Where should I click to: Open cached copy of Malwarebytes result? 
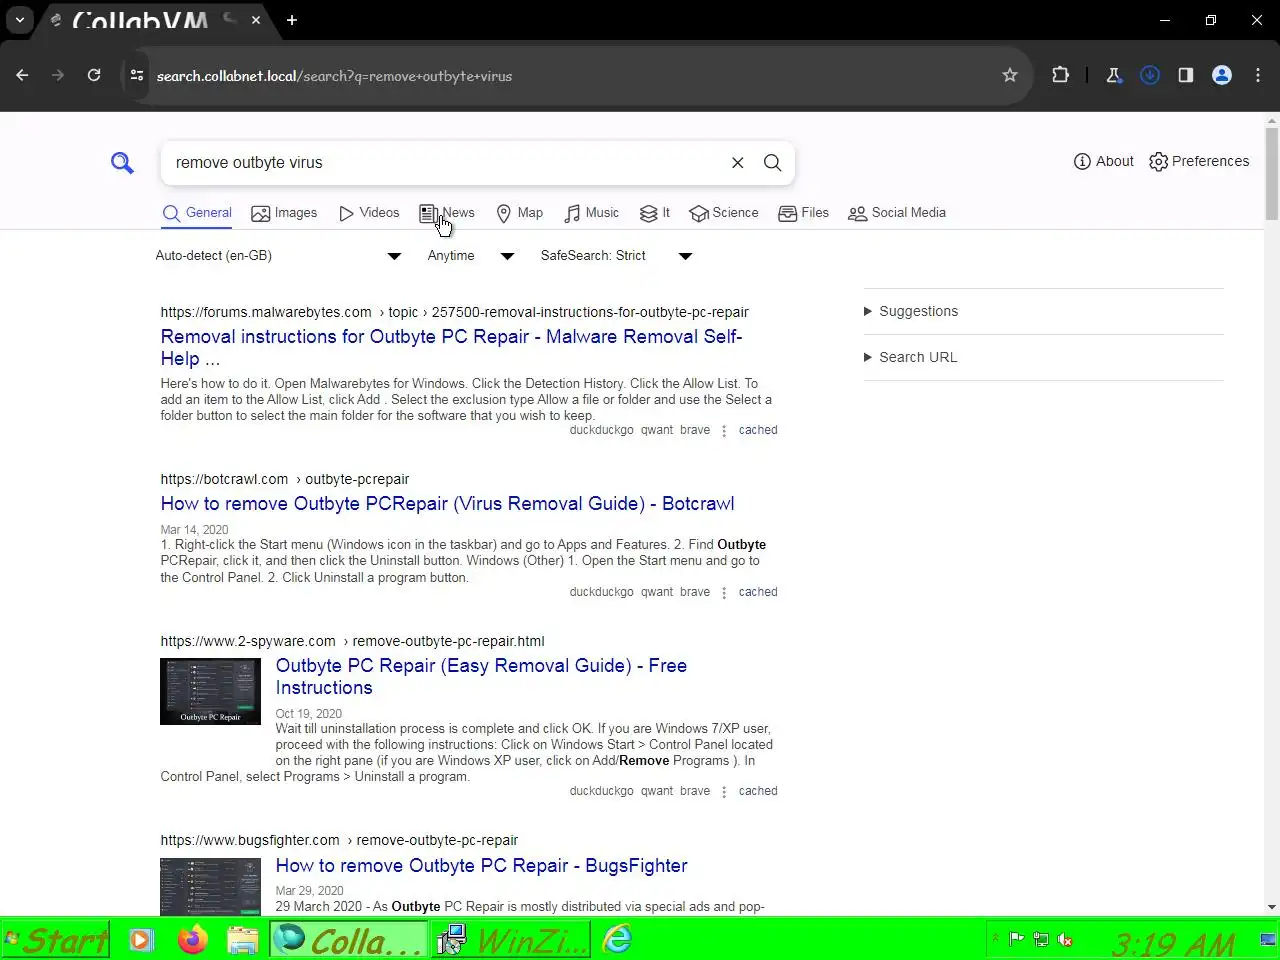pos(758,430)
